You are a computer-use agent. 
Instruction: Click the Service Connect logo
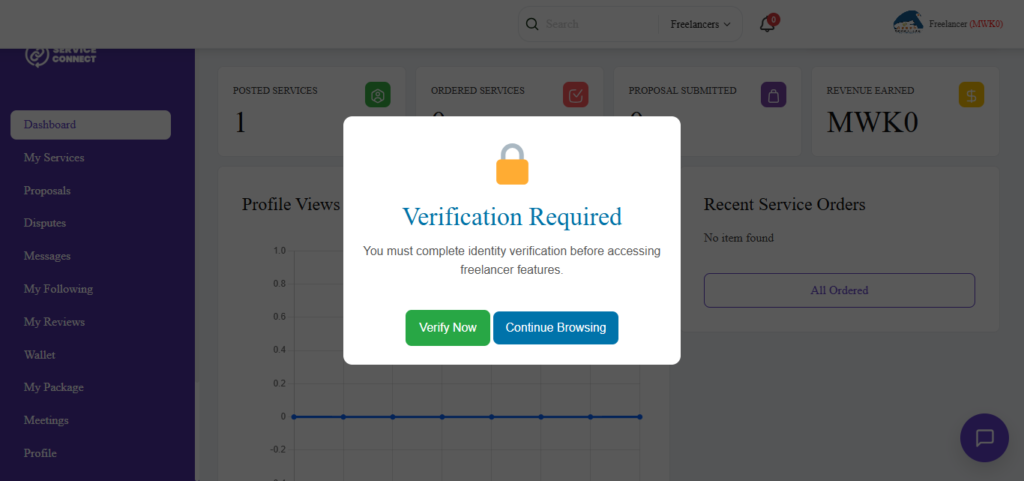coord(61,55)
